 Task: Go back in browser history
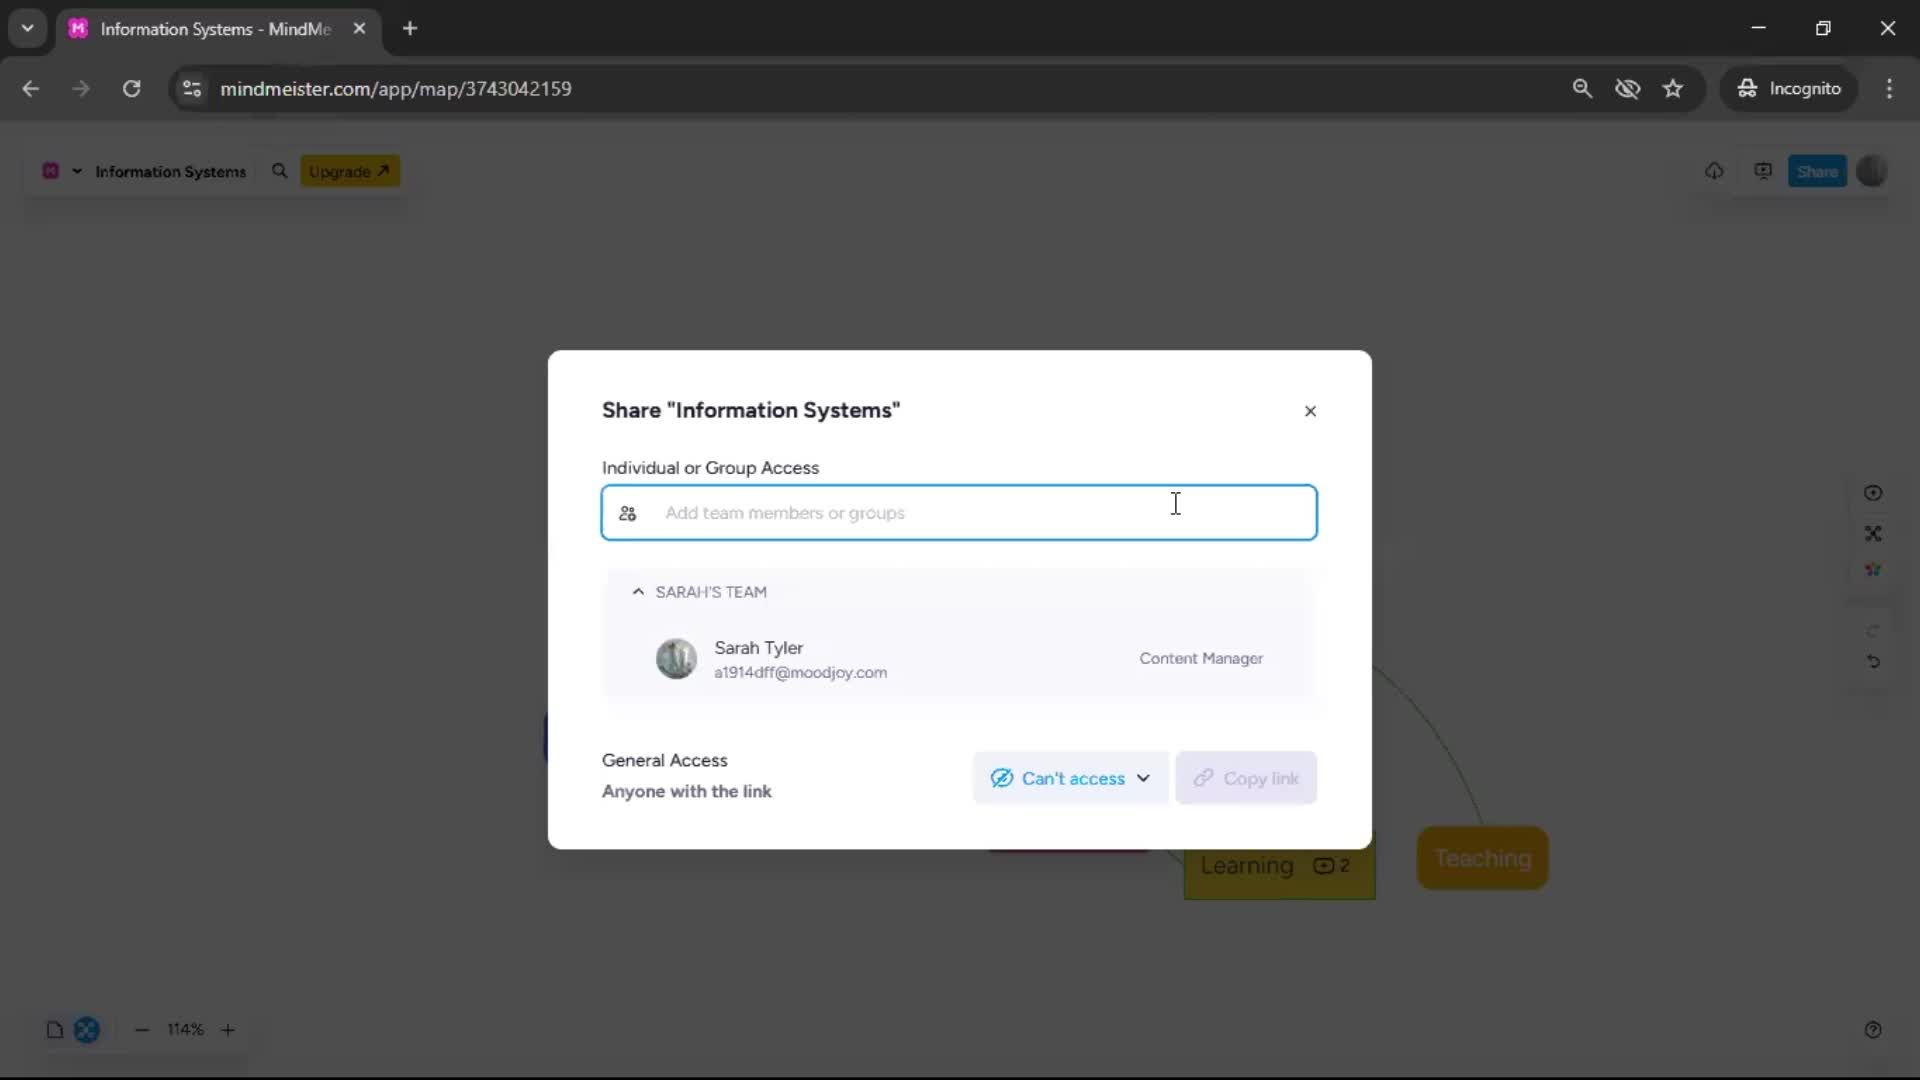click(31, 89)
